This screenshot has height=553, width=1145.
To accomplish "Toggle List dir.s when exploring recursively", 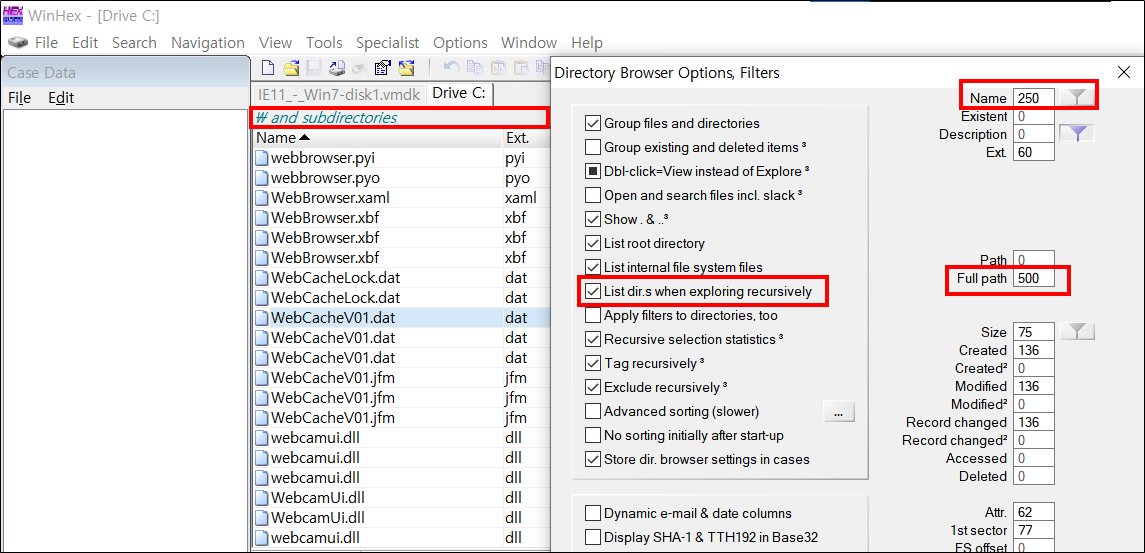I will click(x=592, y=291).
